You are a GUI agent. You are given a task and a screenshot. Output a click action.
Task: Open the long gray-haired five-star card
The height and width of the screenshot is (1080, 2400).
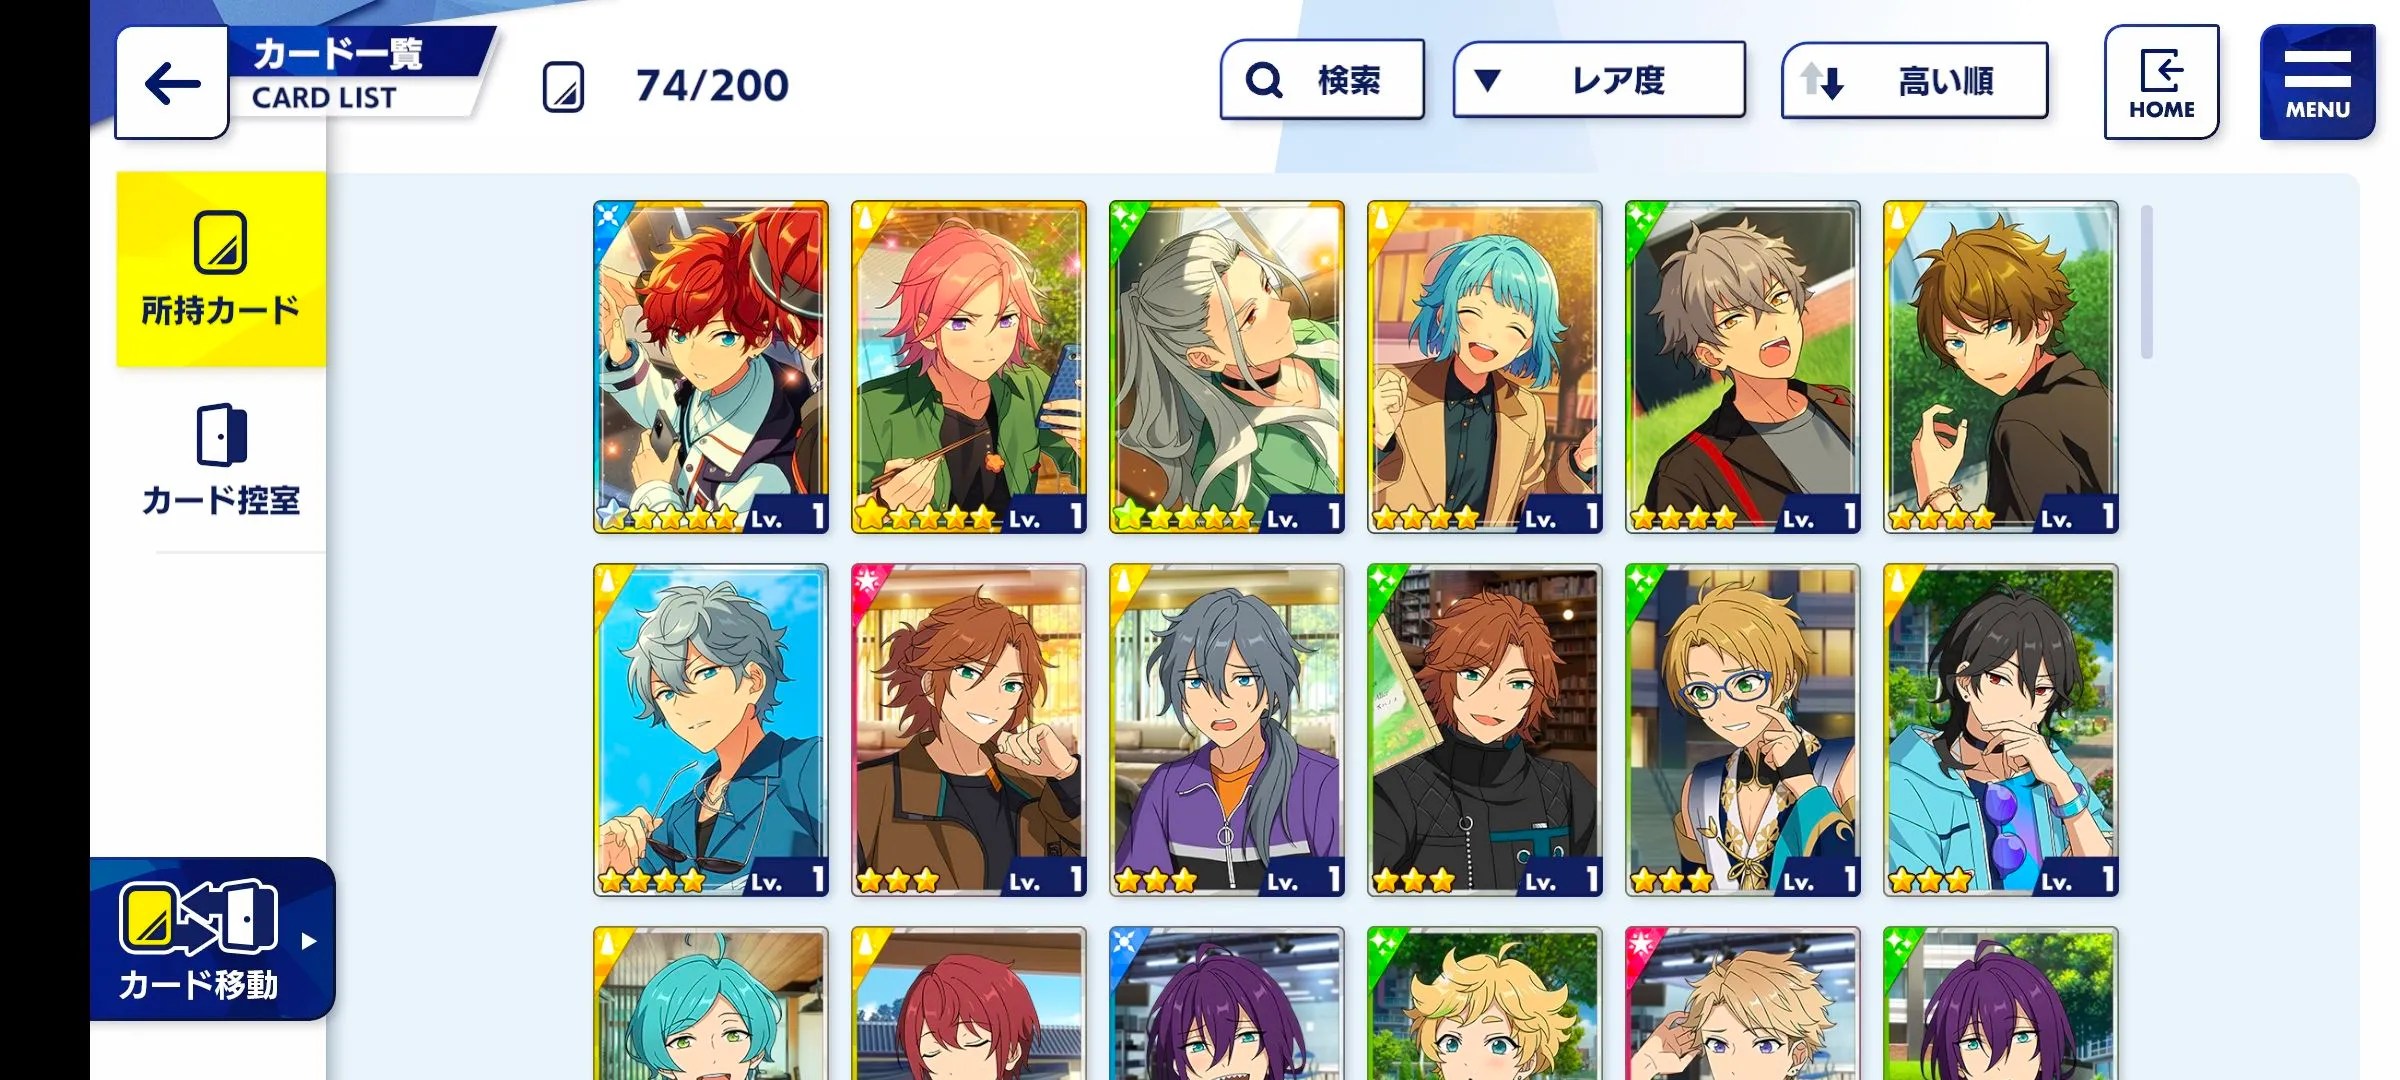point(1227,367)
